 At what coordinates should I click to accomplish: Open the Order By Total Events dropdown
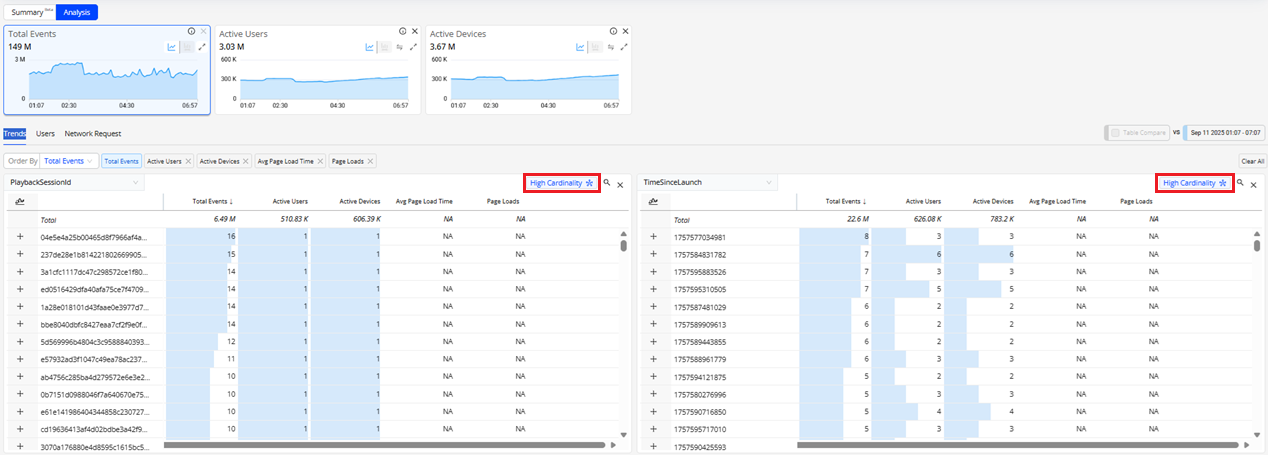point(69,161)
